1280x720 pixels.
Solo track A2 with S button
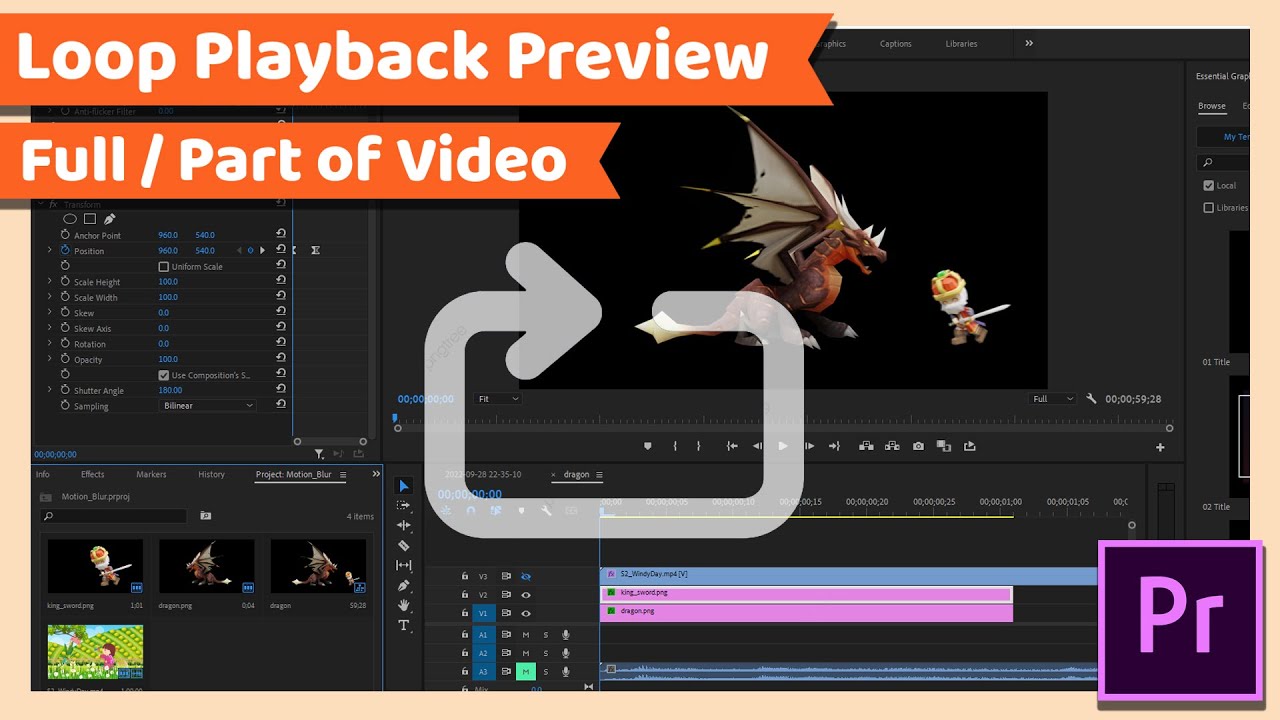tap(546, 653)
